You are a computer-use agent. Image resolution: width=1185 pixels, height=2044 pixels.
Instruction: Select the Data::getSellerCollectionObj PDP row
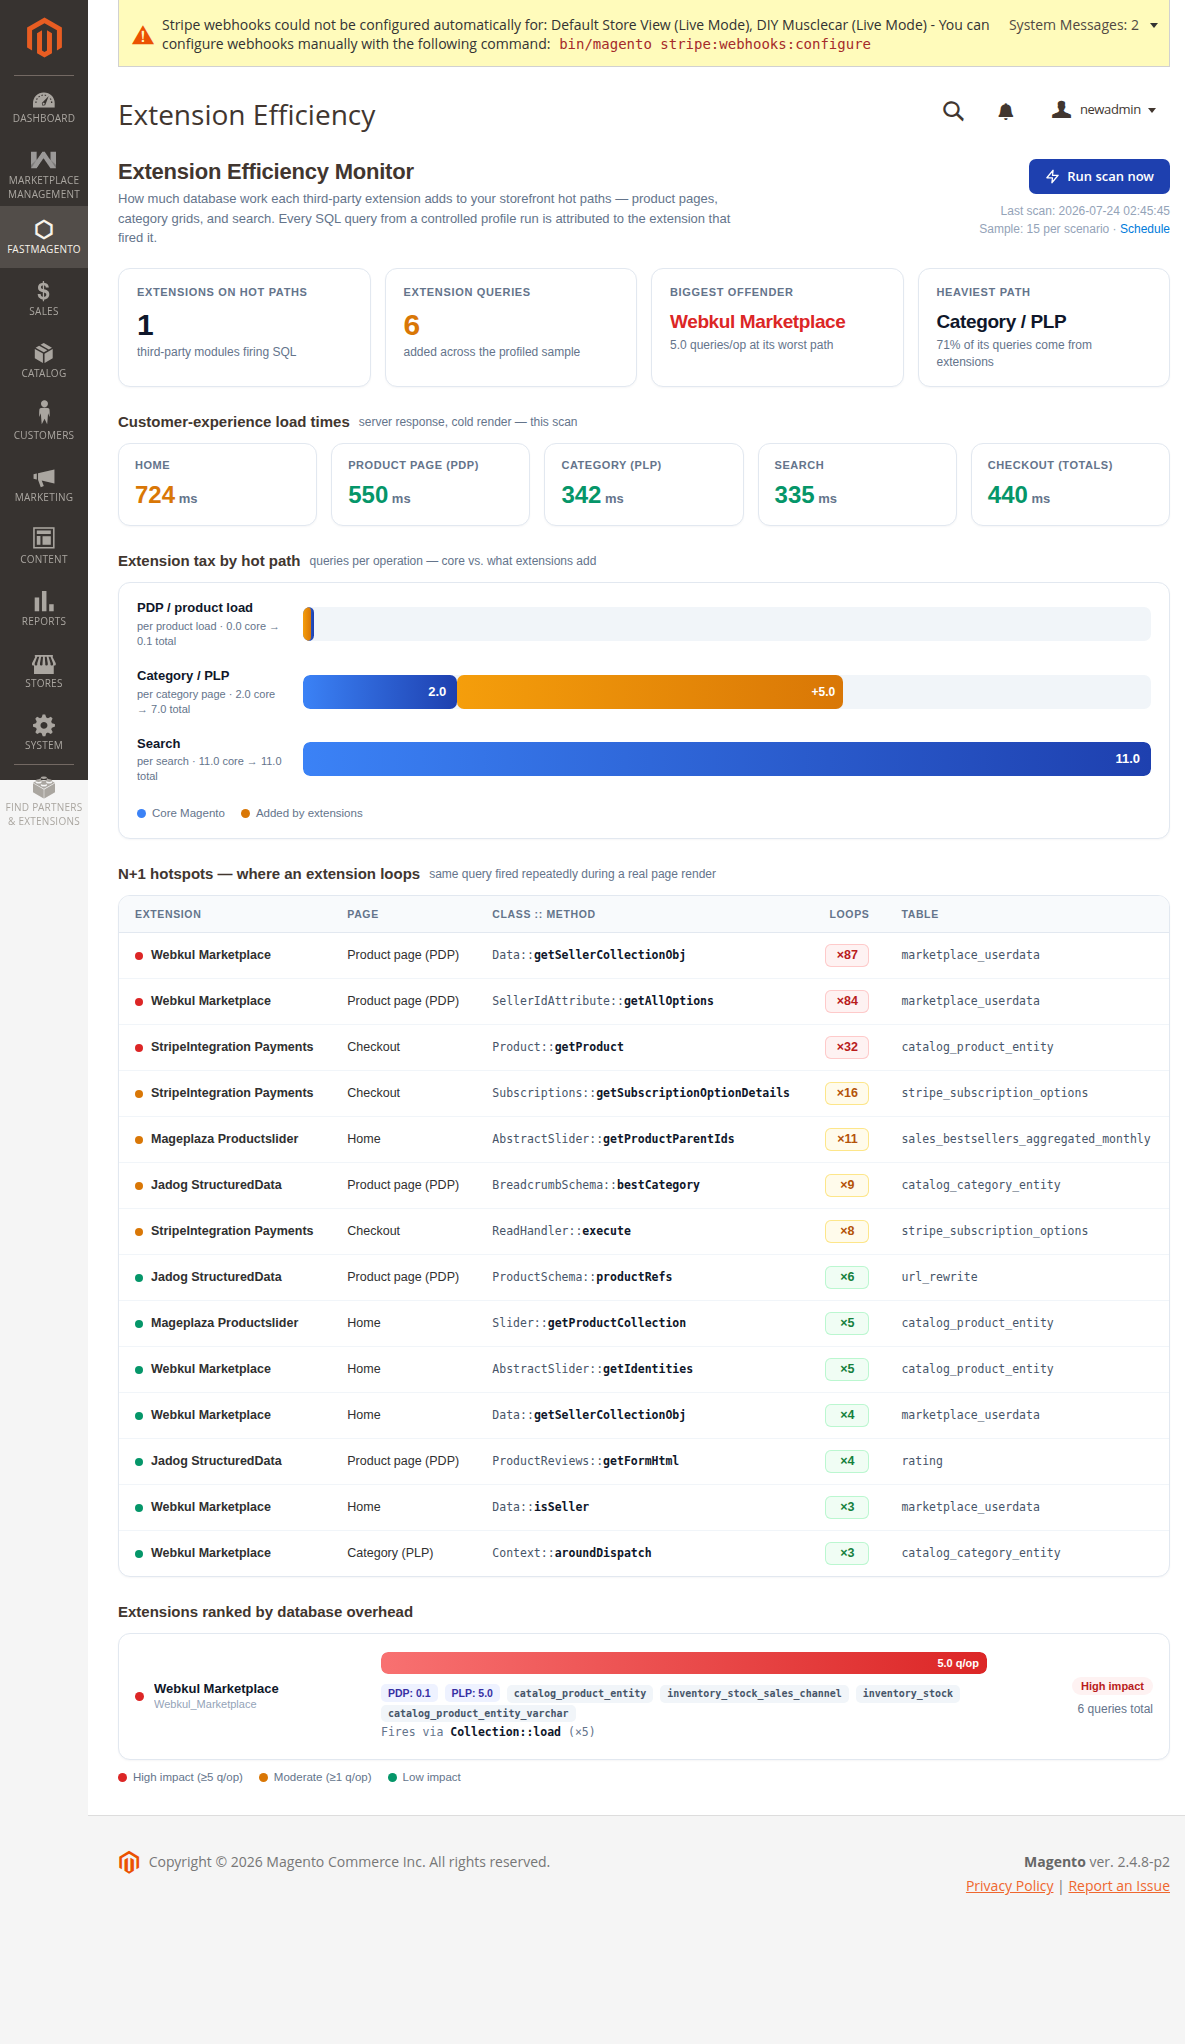(x=644, y=955)
